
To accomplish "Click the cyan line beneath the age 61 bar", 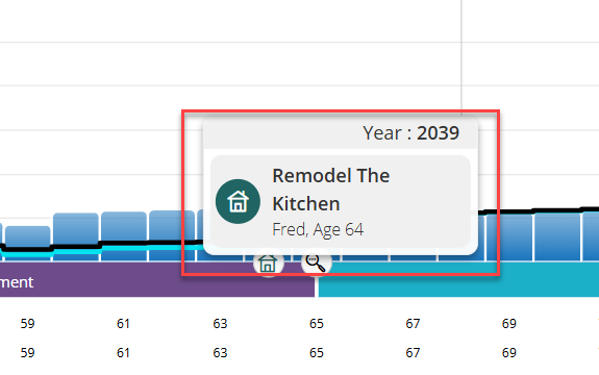I will coord(124,249).
